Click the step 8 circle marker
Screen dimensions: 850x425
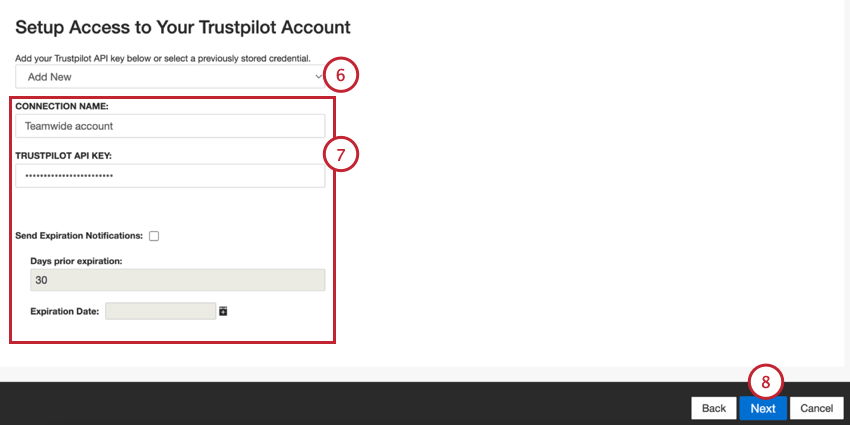(765, 381)
